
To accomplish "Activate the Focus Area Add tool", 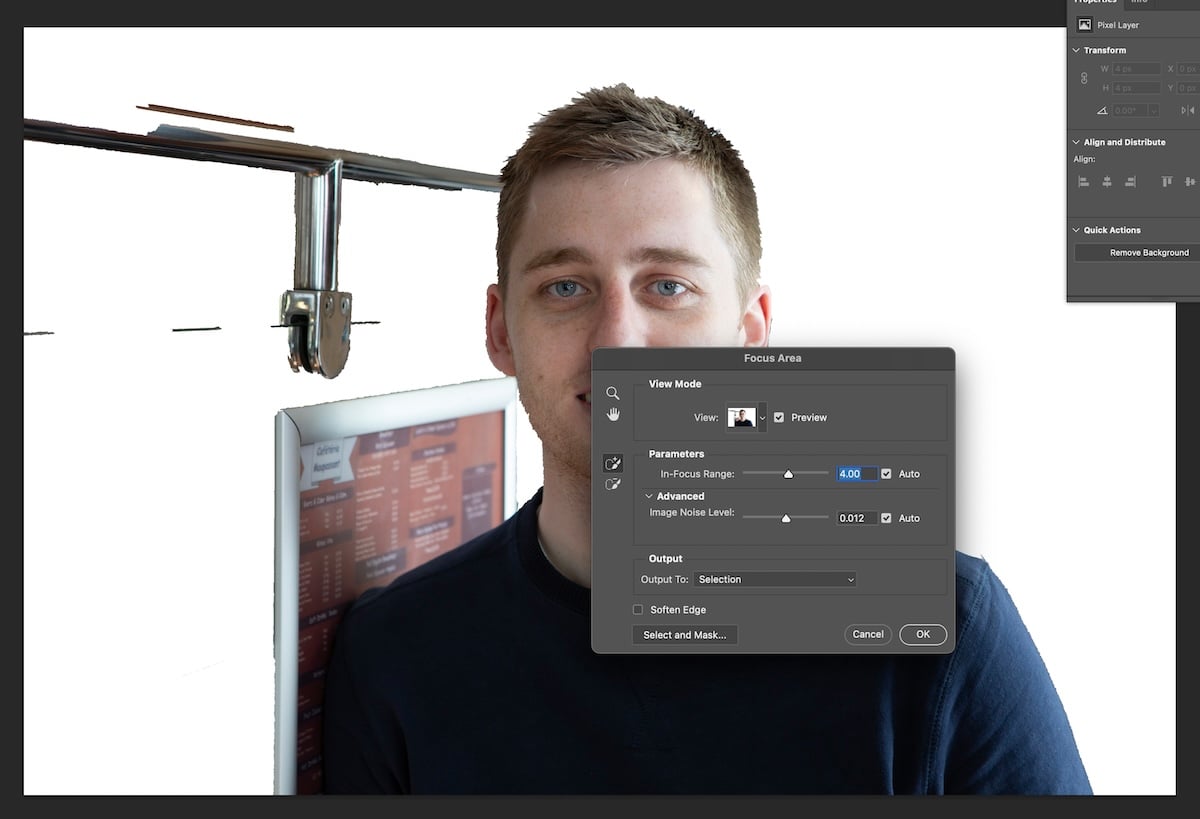I will pos(612,463).
